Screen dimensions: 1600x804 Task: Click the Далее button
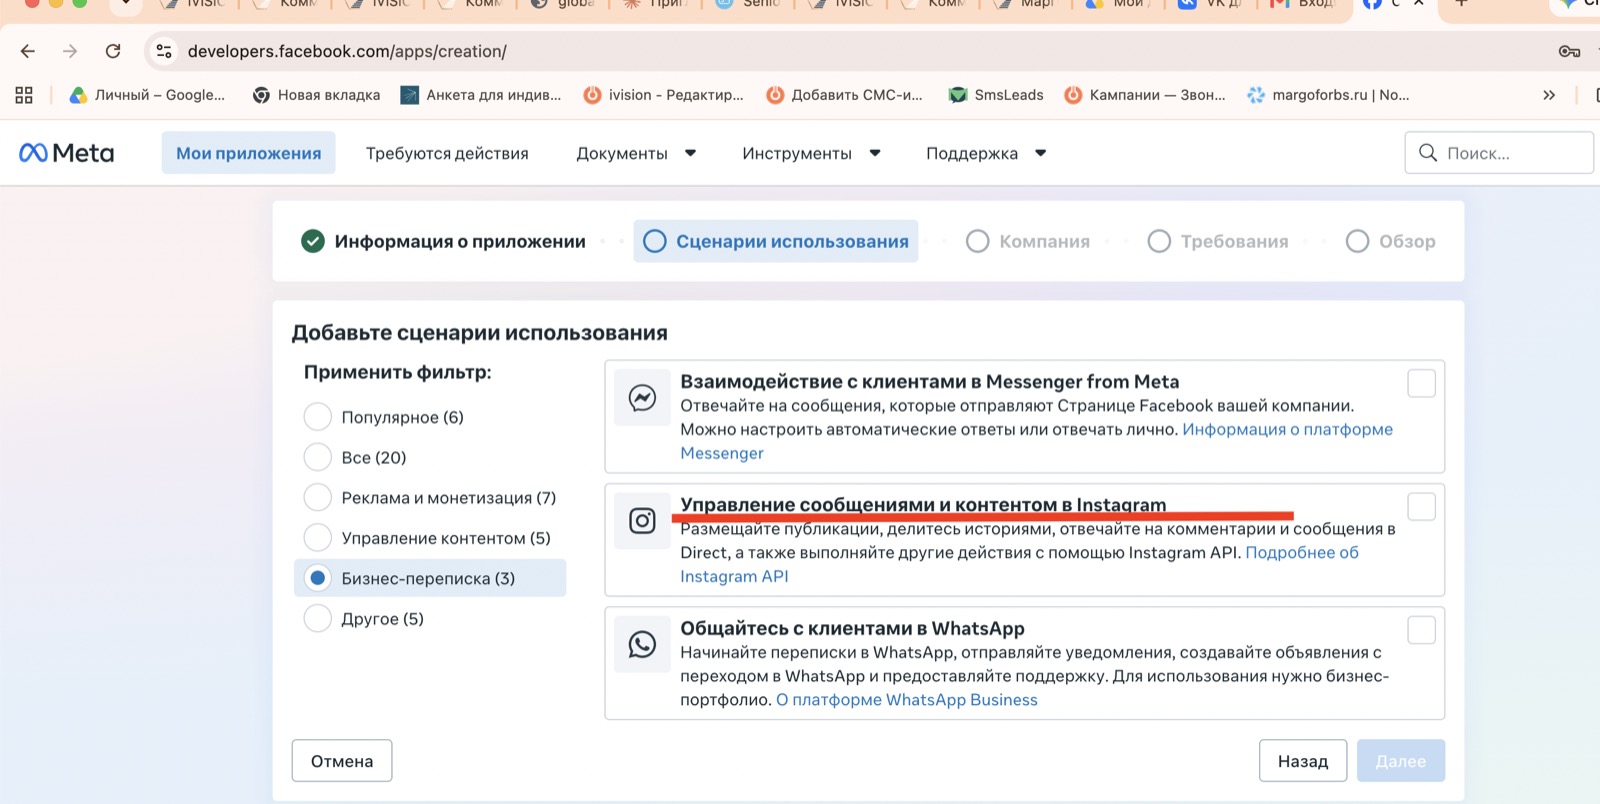(x=1401, y=761)
